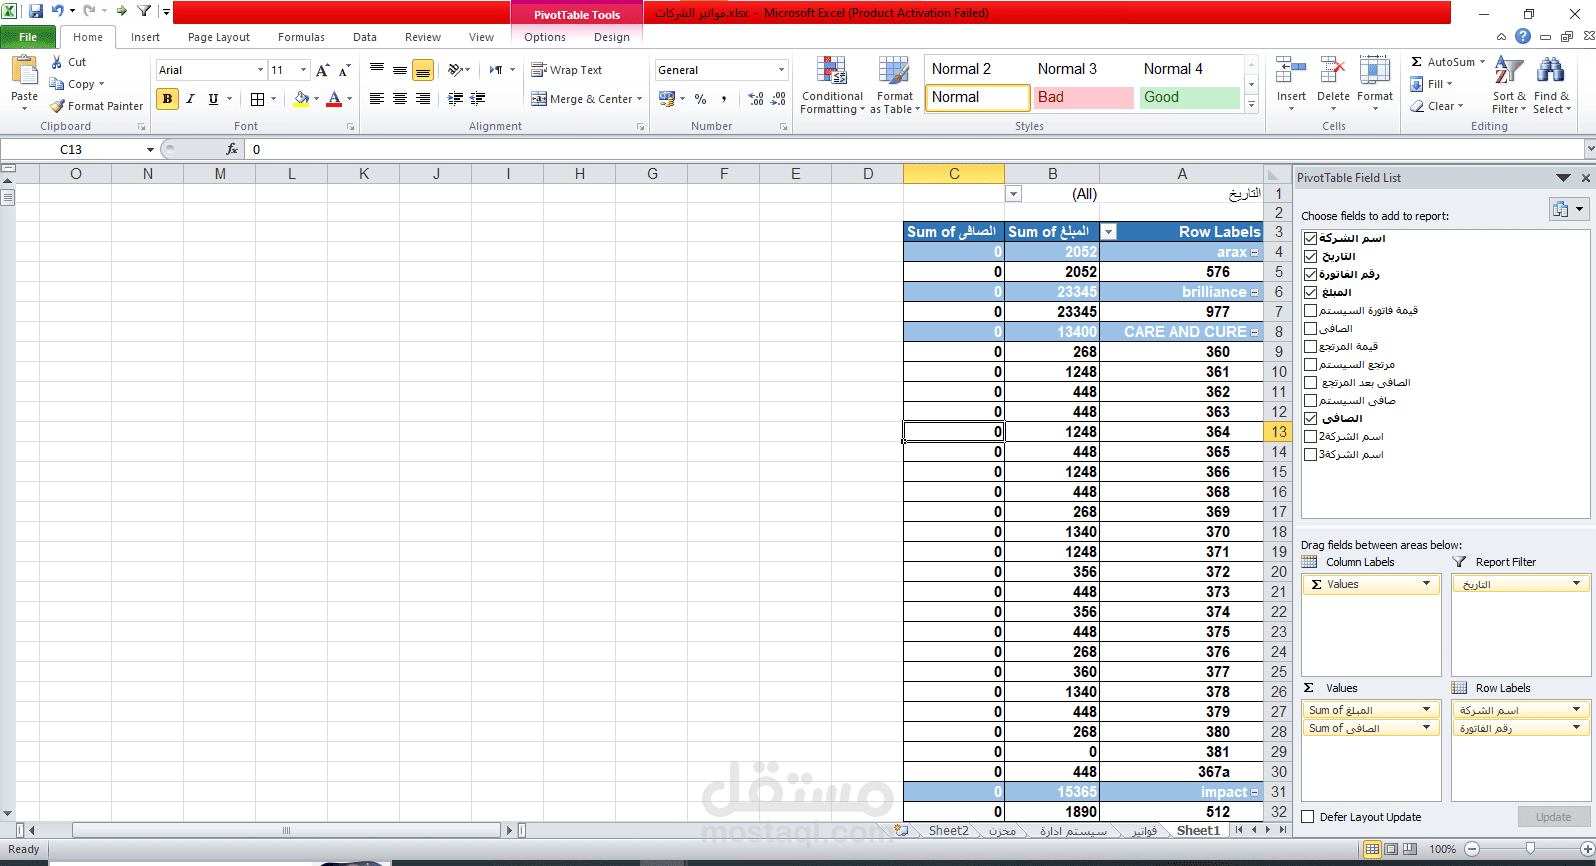This screenshot has width=1596, height=866.
Task: Apply Percent Style number format
Action: (x=700, y=99)
